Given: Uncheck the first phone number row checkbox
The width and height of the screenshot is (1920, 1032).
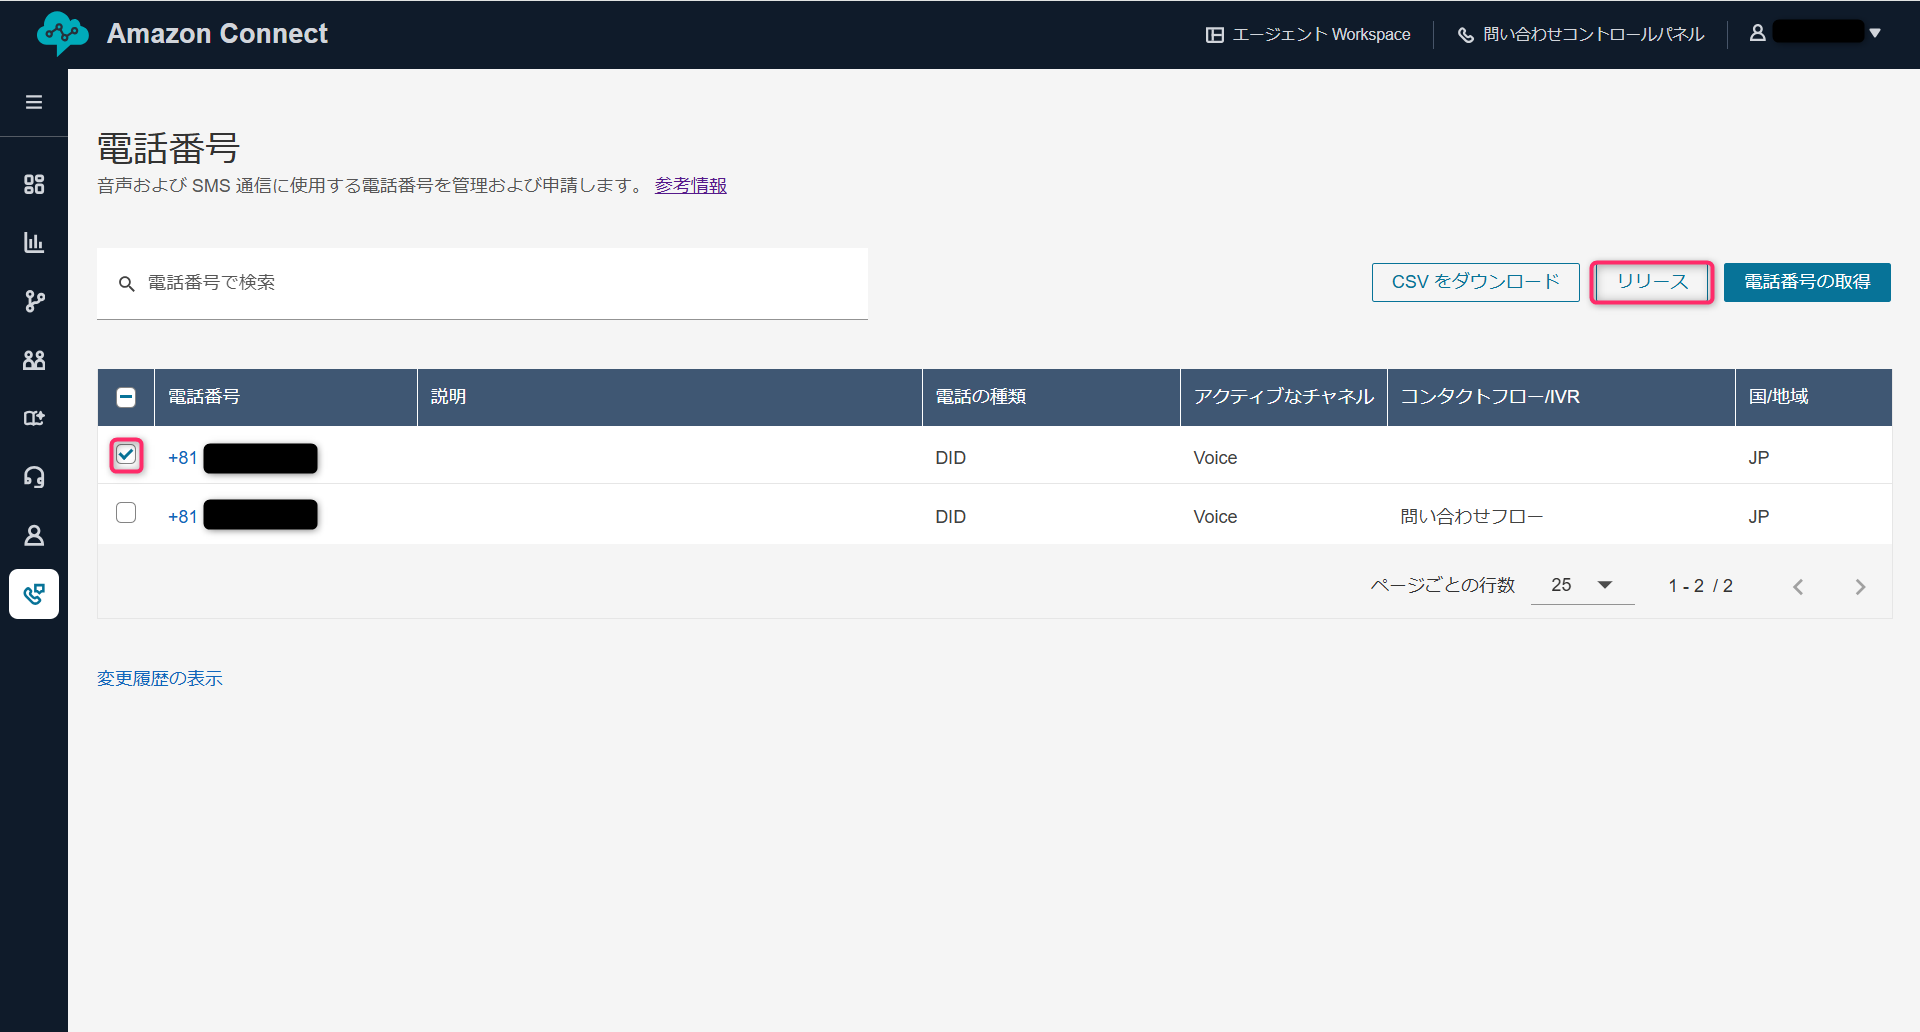Looking at the screenshot, I should click(x=126, y=456).
